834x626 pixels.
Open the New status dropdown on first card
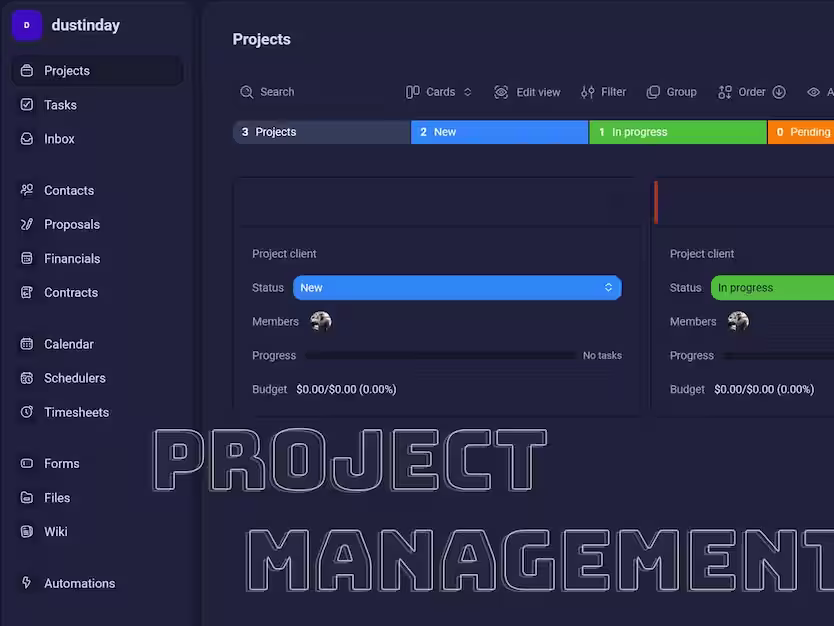[x=457, y=288]
